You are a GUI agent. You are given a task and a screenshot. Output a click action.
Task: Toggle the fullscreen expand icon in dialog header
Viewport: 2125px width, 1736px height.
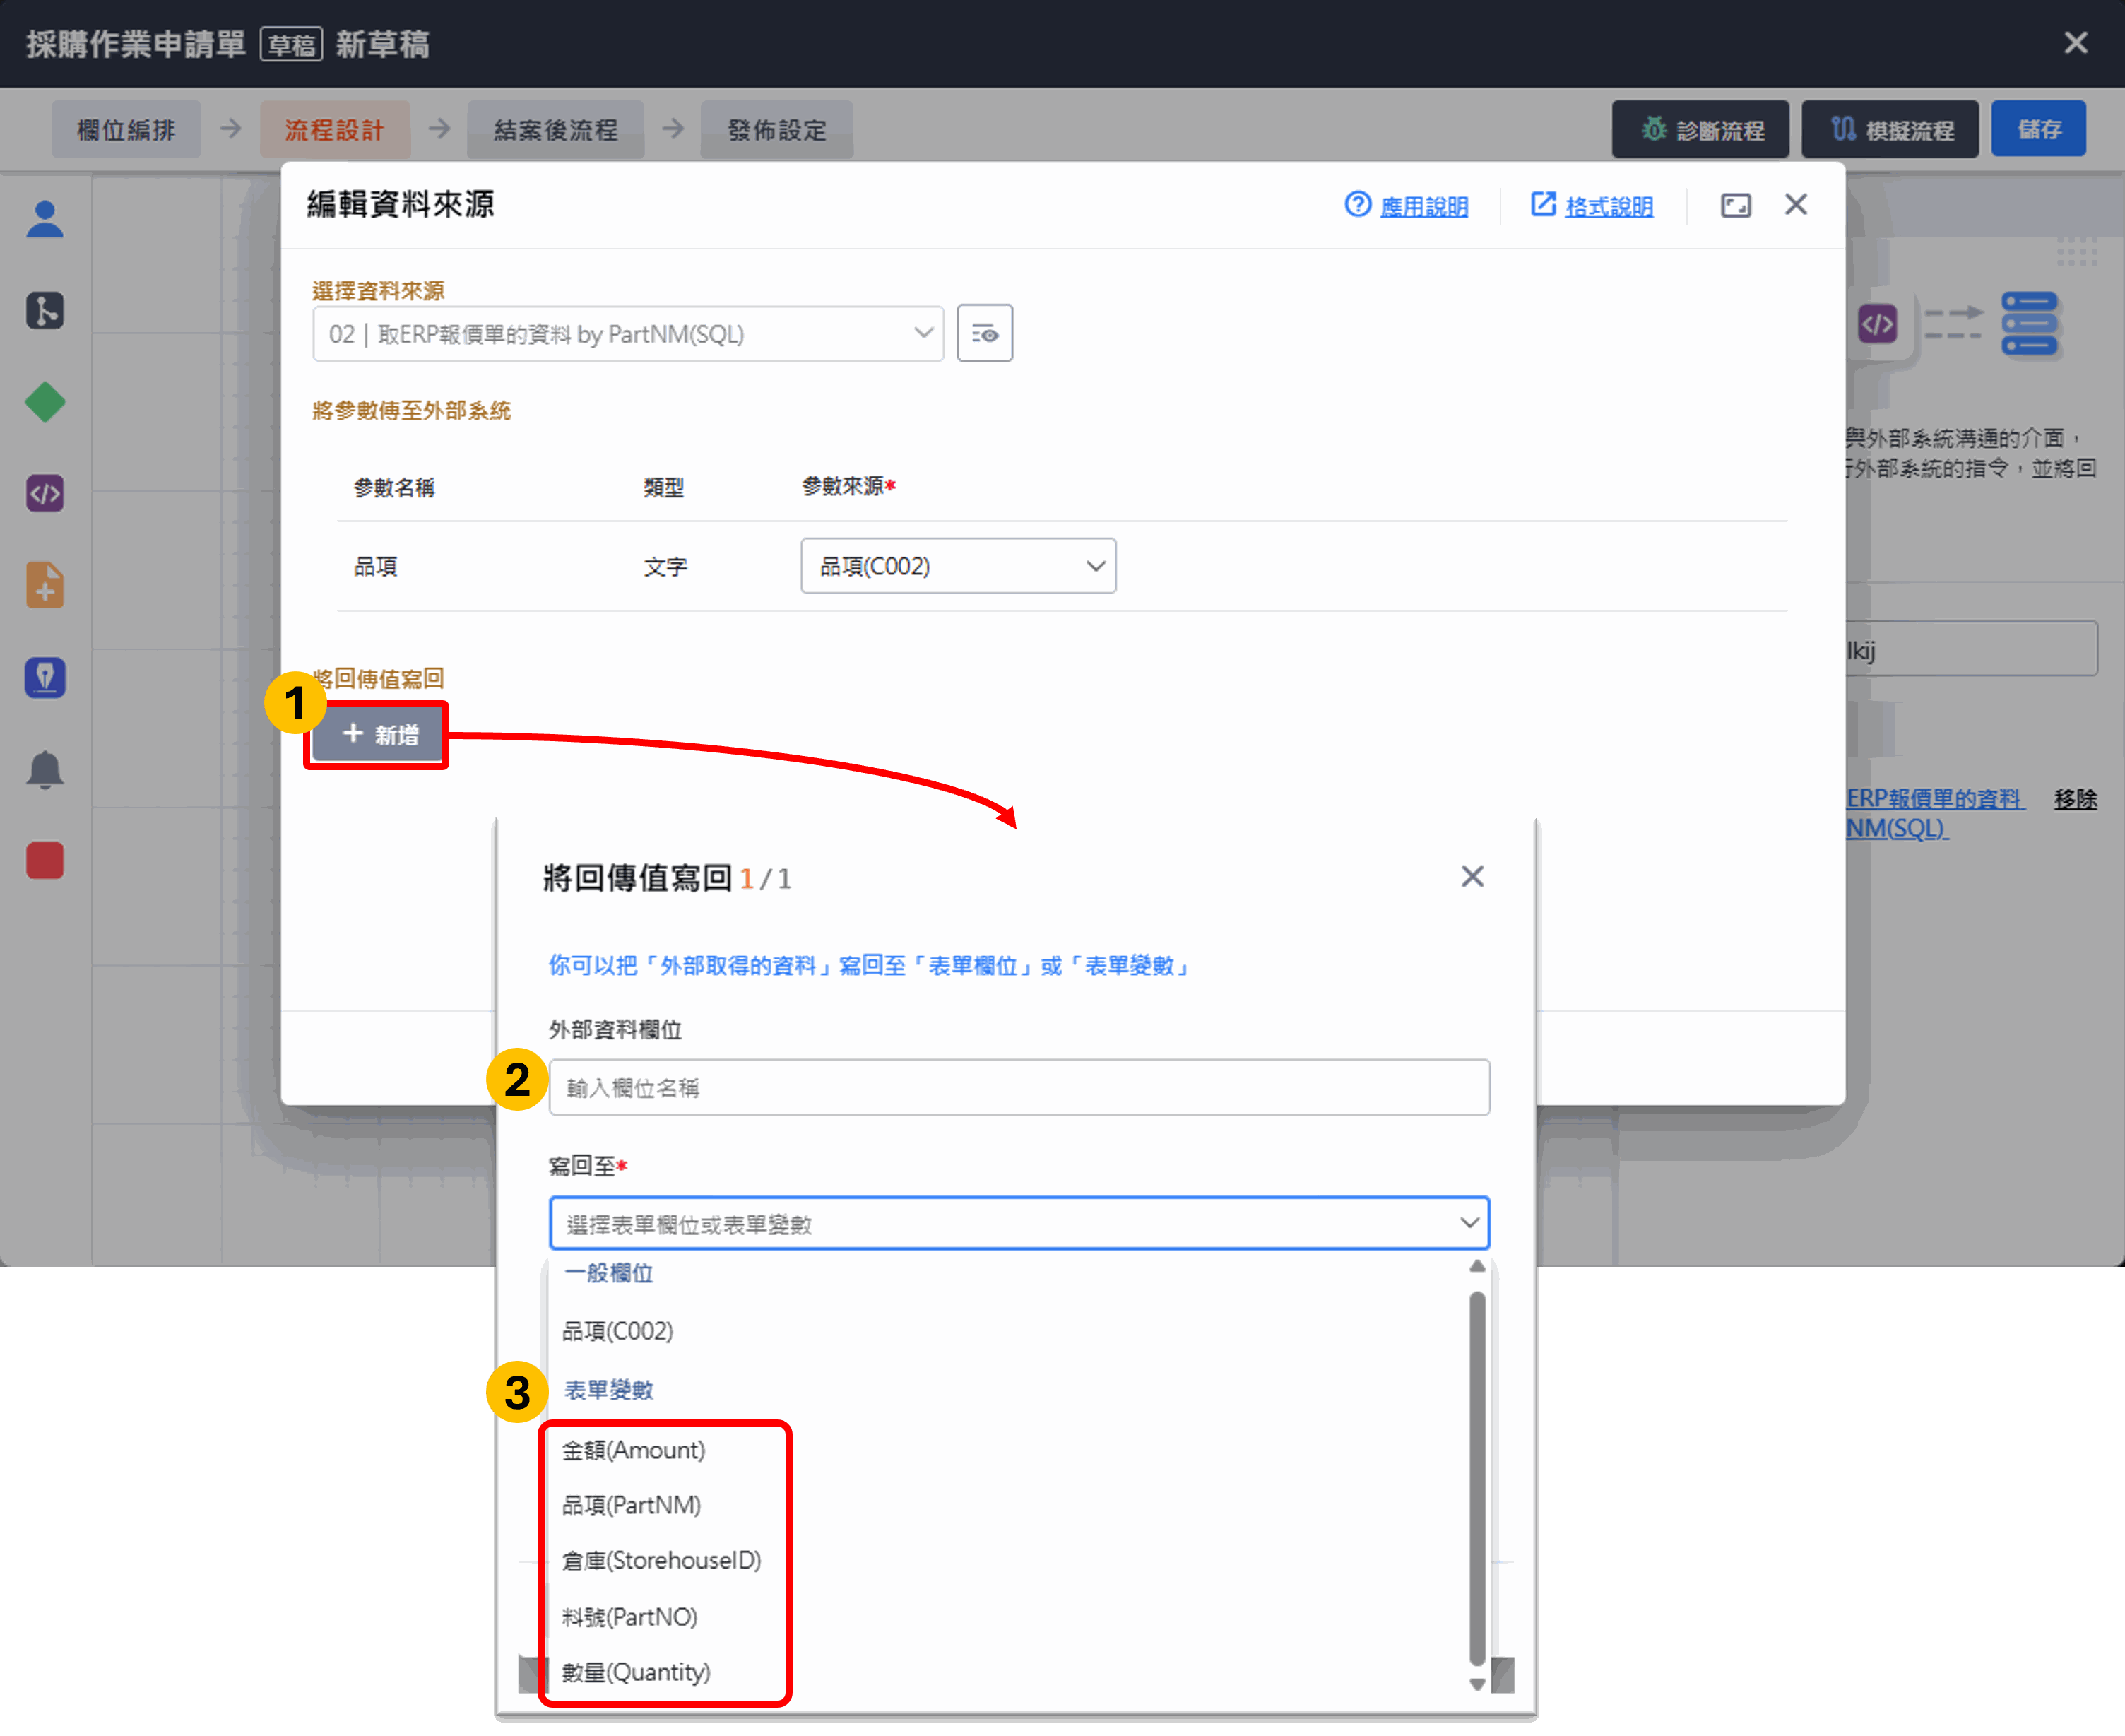(x=1735, y=206)
